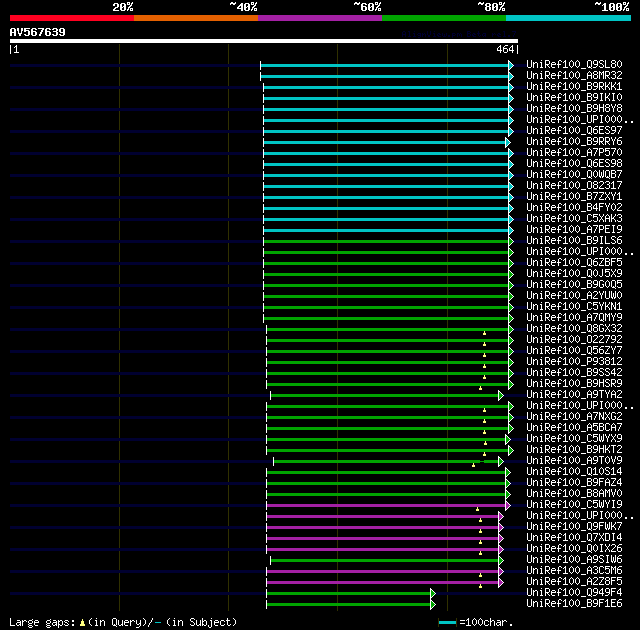Select hit label UniRef100_C5XAK3

point(574,219)
